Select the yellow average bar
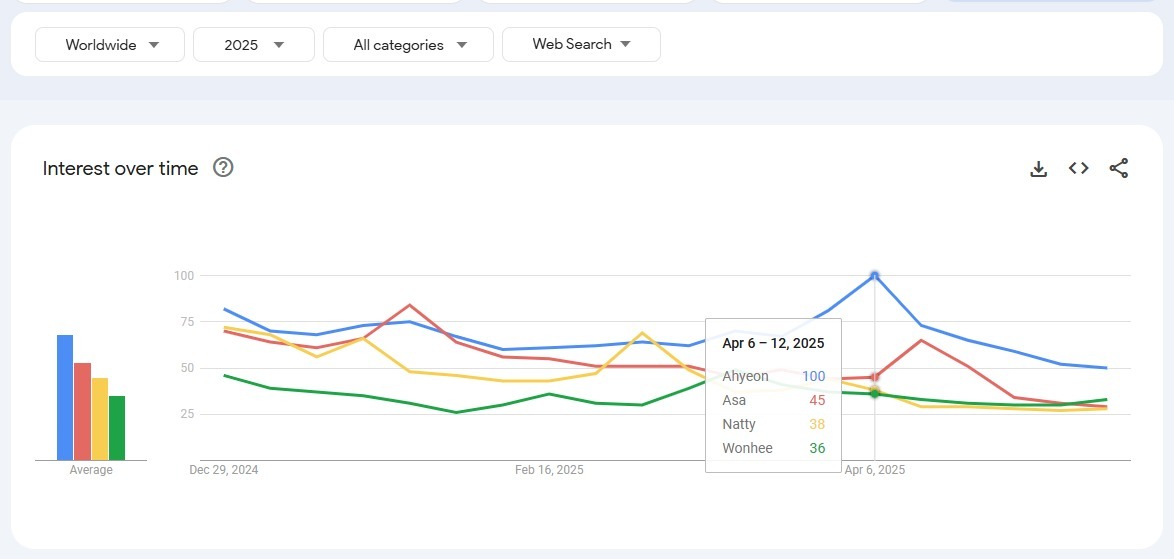This screenshot has height=559, width=1174. point(100,419)
